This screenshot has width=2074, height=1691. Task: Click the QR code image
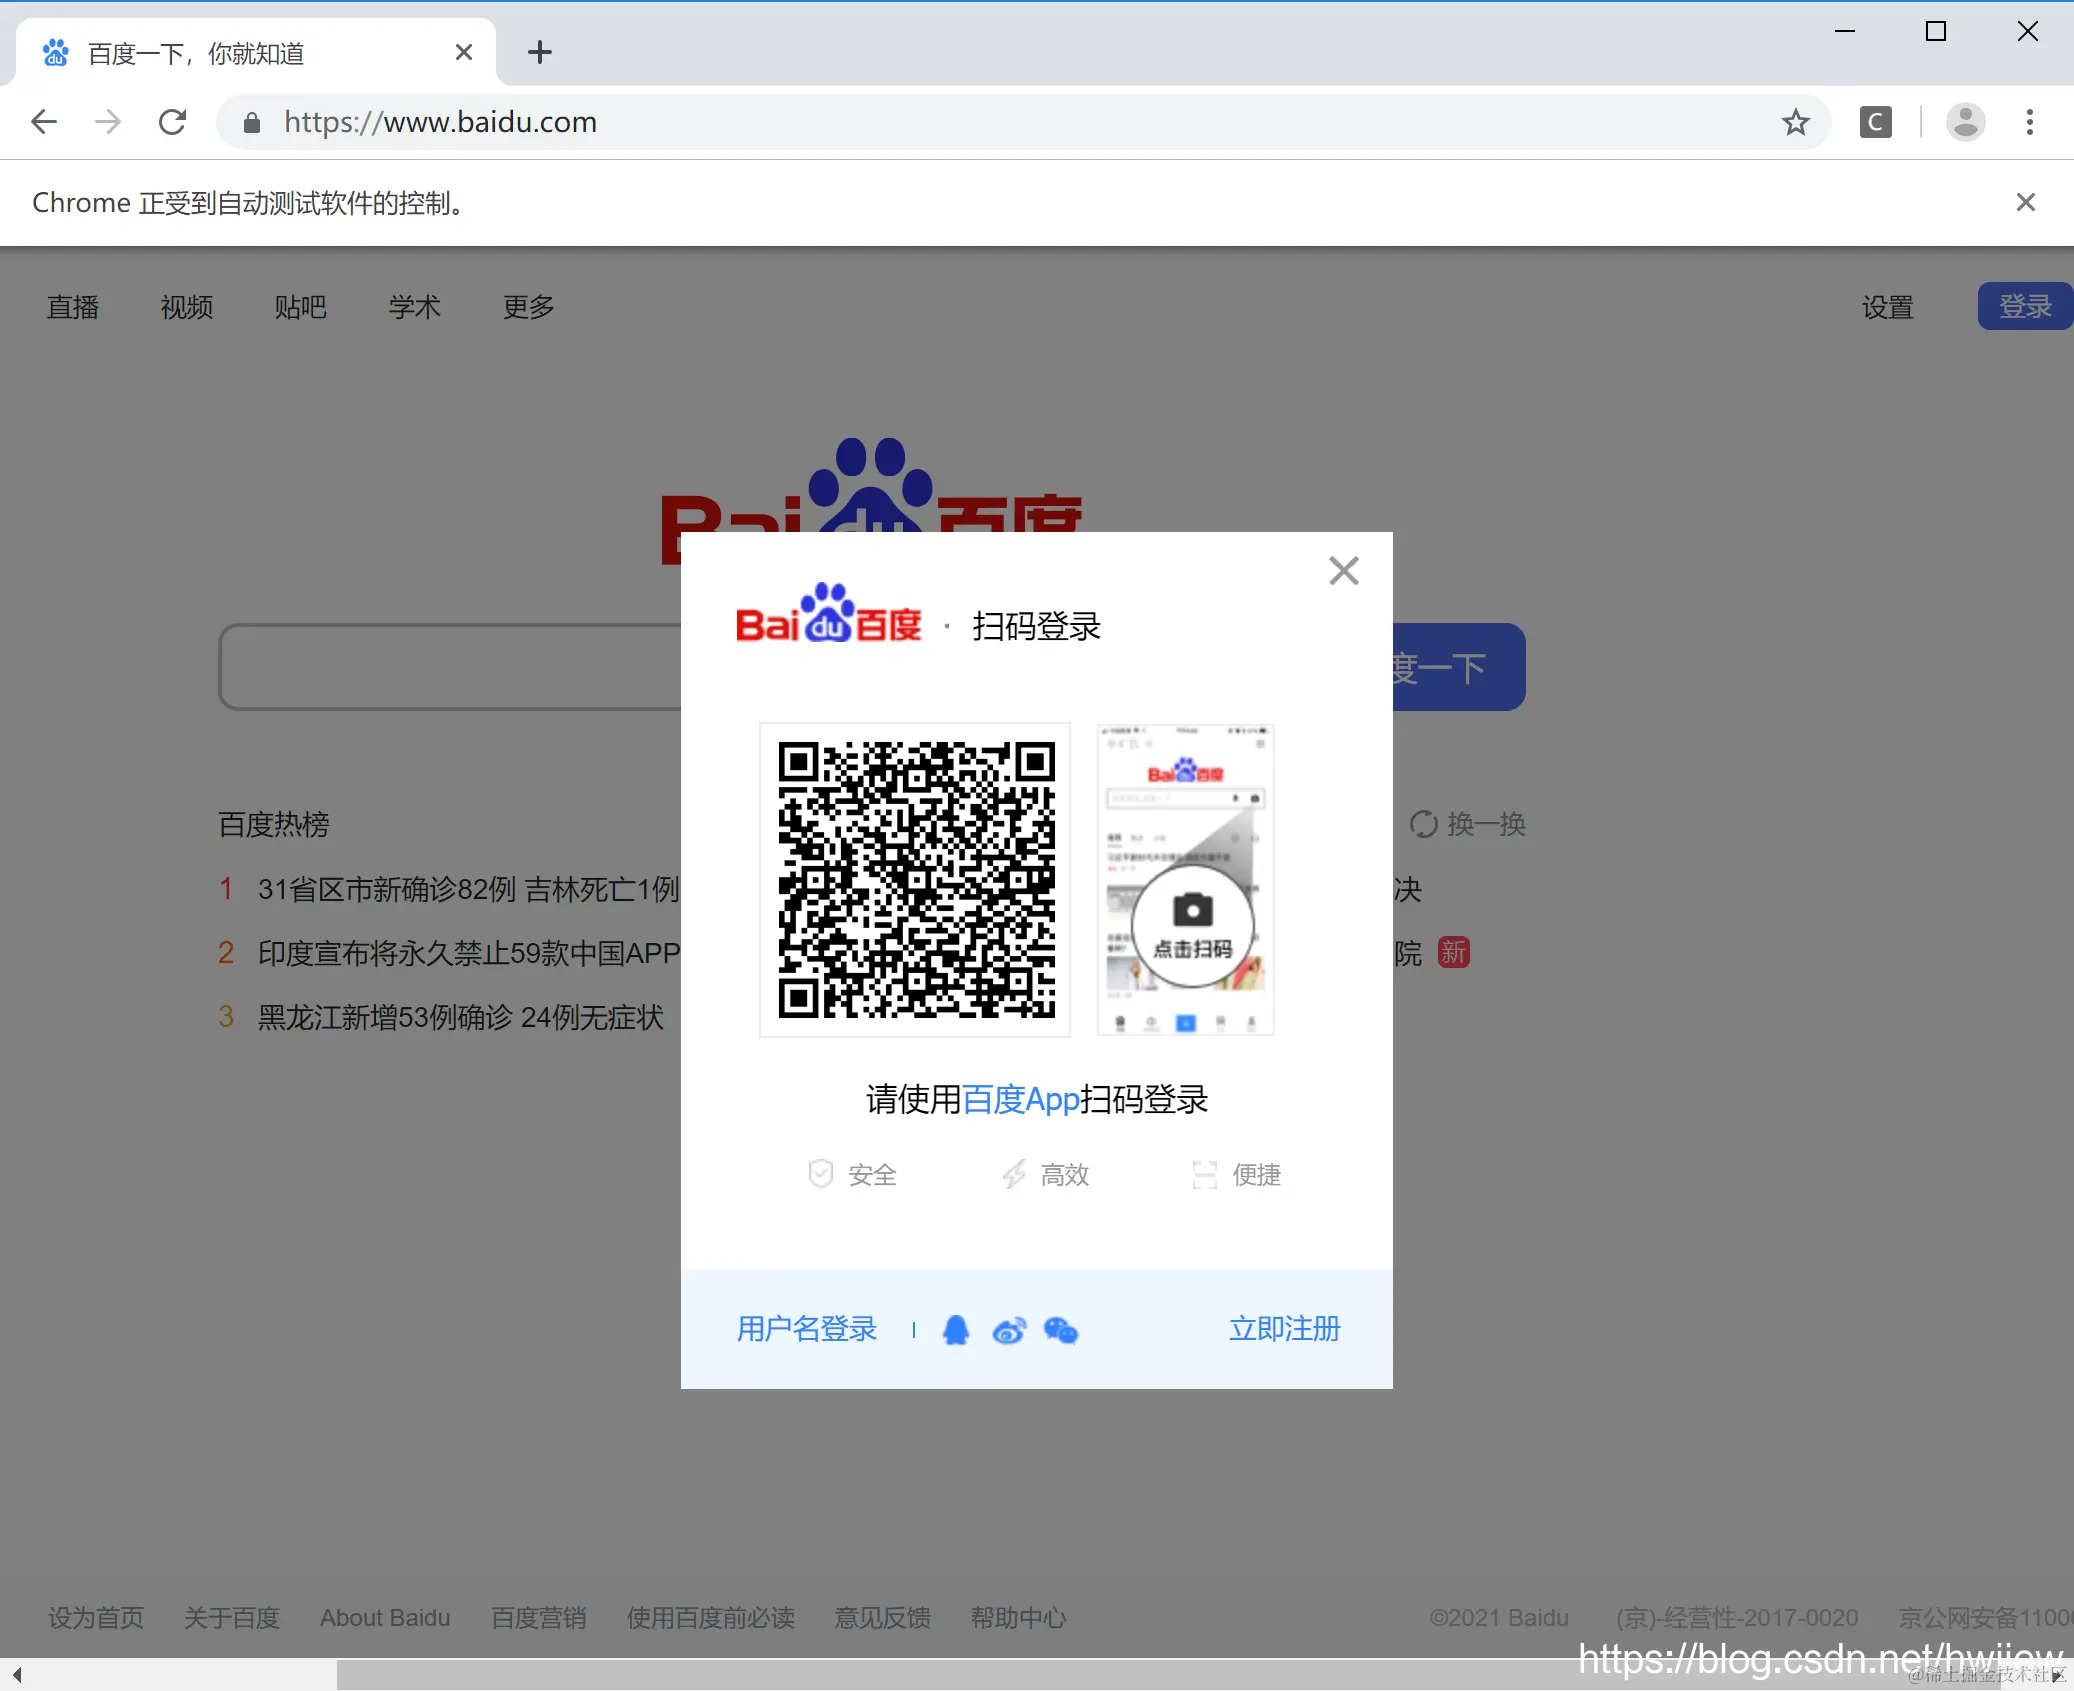(915, 879)
